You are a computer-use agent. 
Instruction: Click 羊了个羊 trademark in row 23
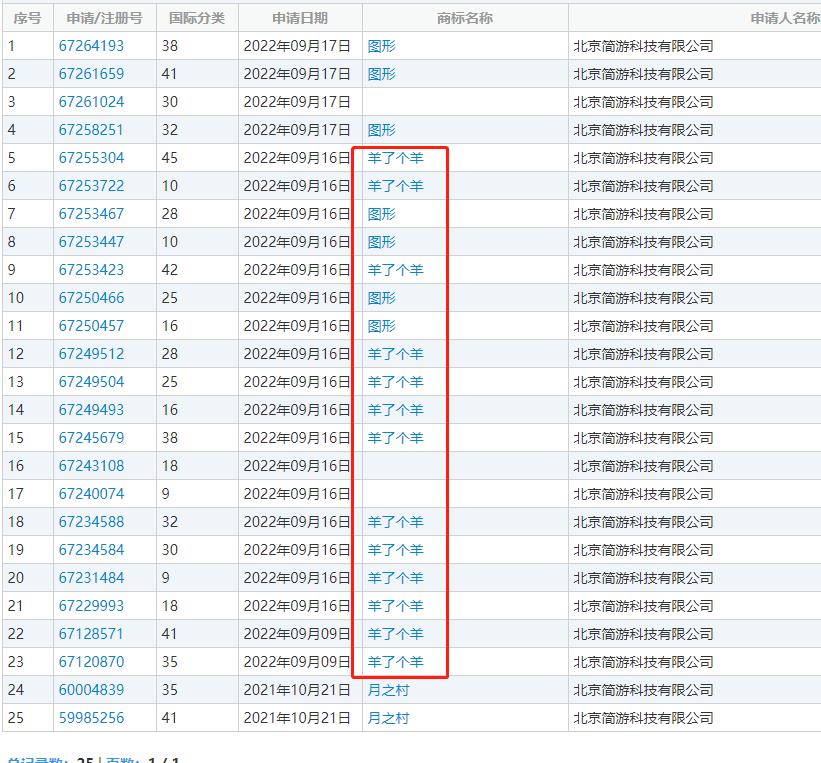coord(395,662)
